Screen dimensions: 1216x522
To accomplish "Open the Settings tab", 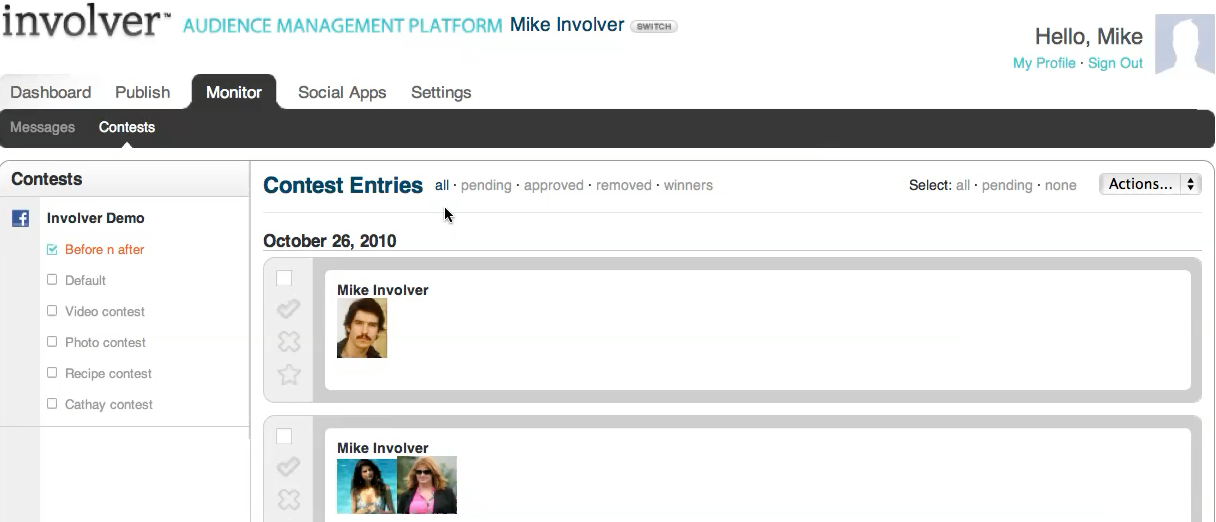I will coord(441,92).
